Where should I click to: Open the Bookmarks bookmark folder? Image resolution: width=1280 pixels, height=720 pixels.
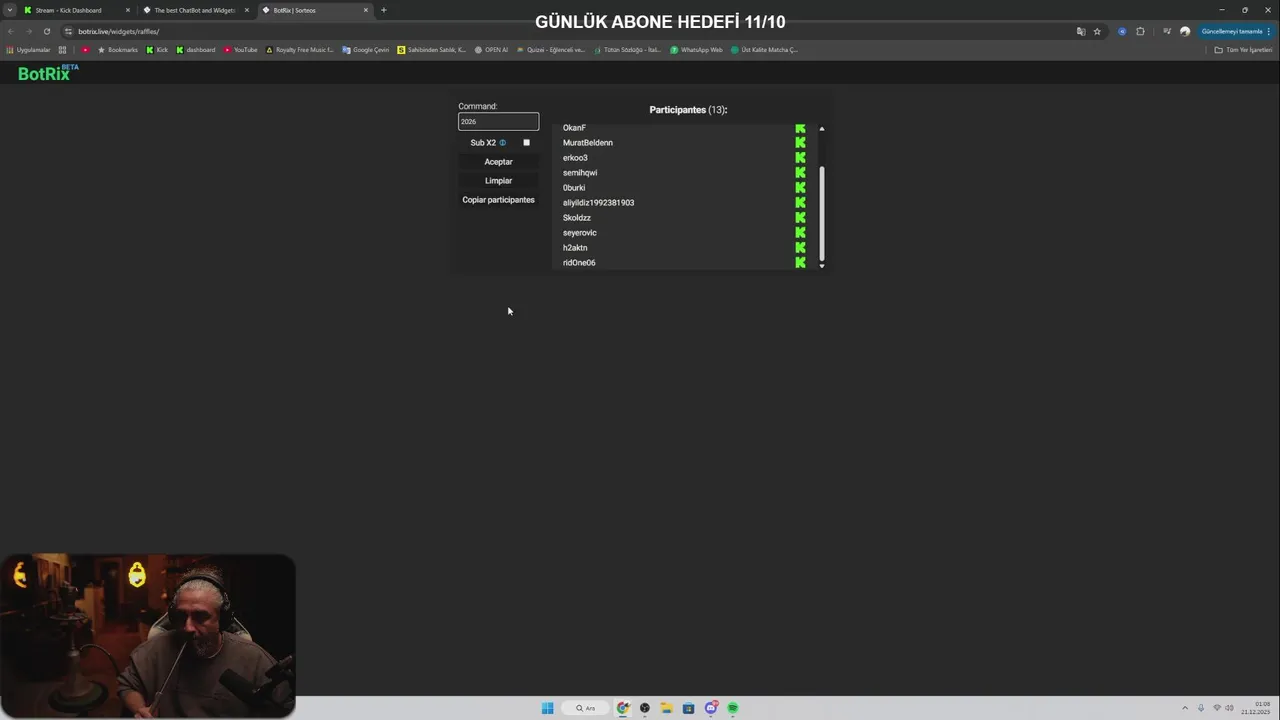tap(117, 50)
